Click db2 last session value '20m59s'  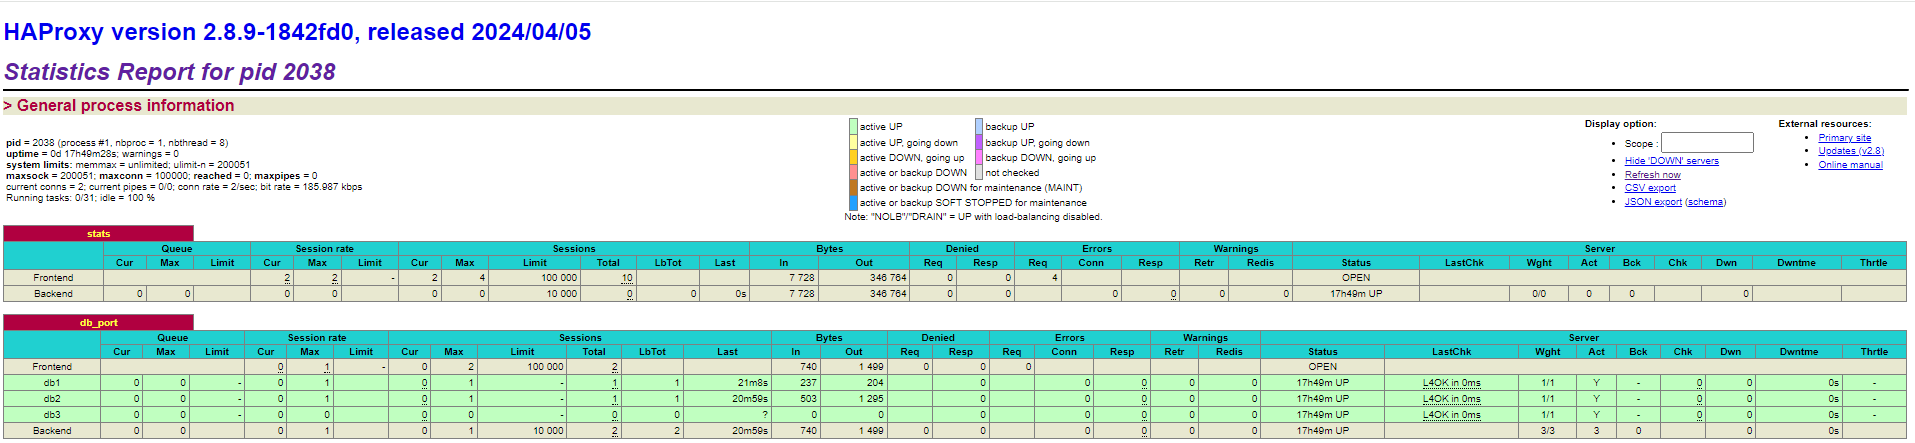pyautogui.click(x=750, y=399)
